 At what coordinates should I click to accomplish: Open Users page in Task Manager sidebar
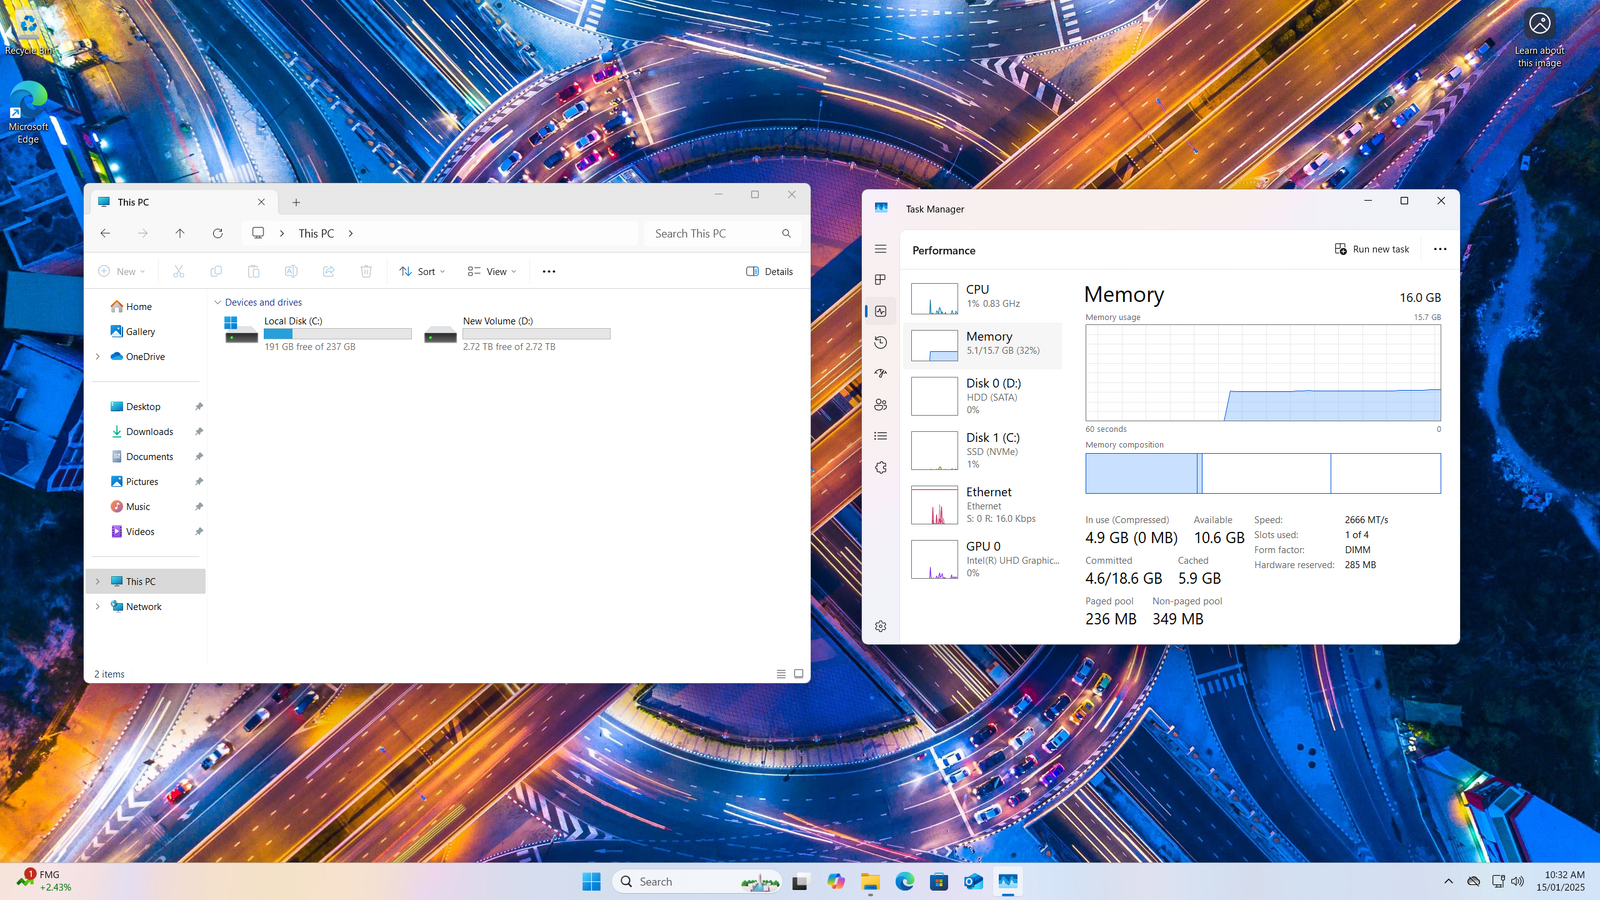pyautogui.click(x=880, y=405)
